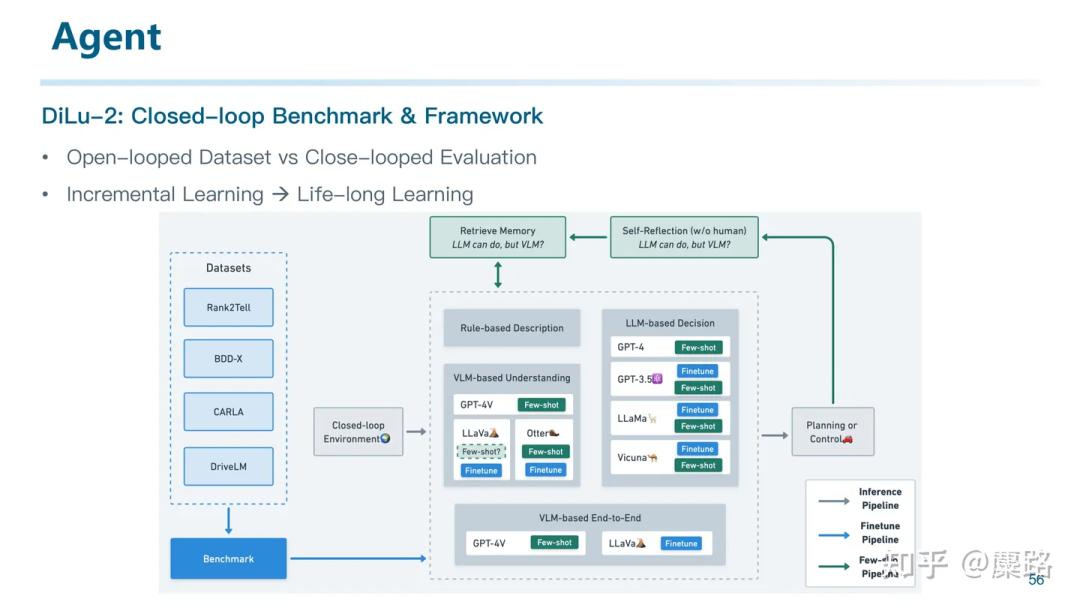Viewport: 1080px width, 608px height.
Task: Click the volcano icon beside LLaVa in VLM-based End-to-End
Action: click(x=641, y=543)
